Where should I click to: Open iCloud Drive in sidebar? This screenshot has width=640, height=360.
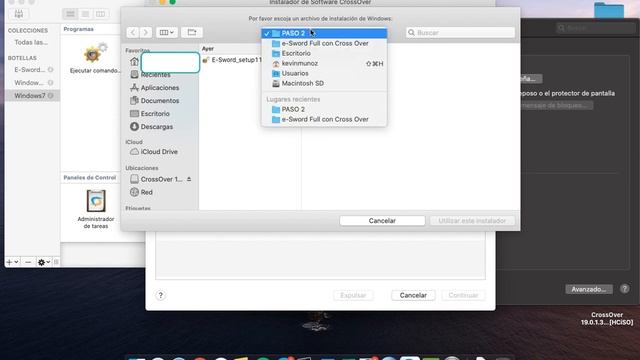[154, 152]
